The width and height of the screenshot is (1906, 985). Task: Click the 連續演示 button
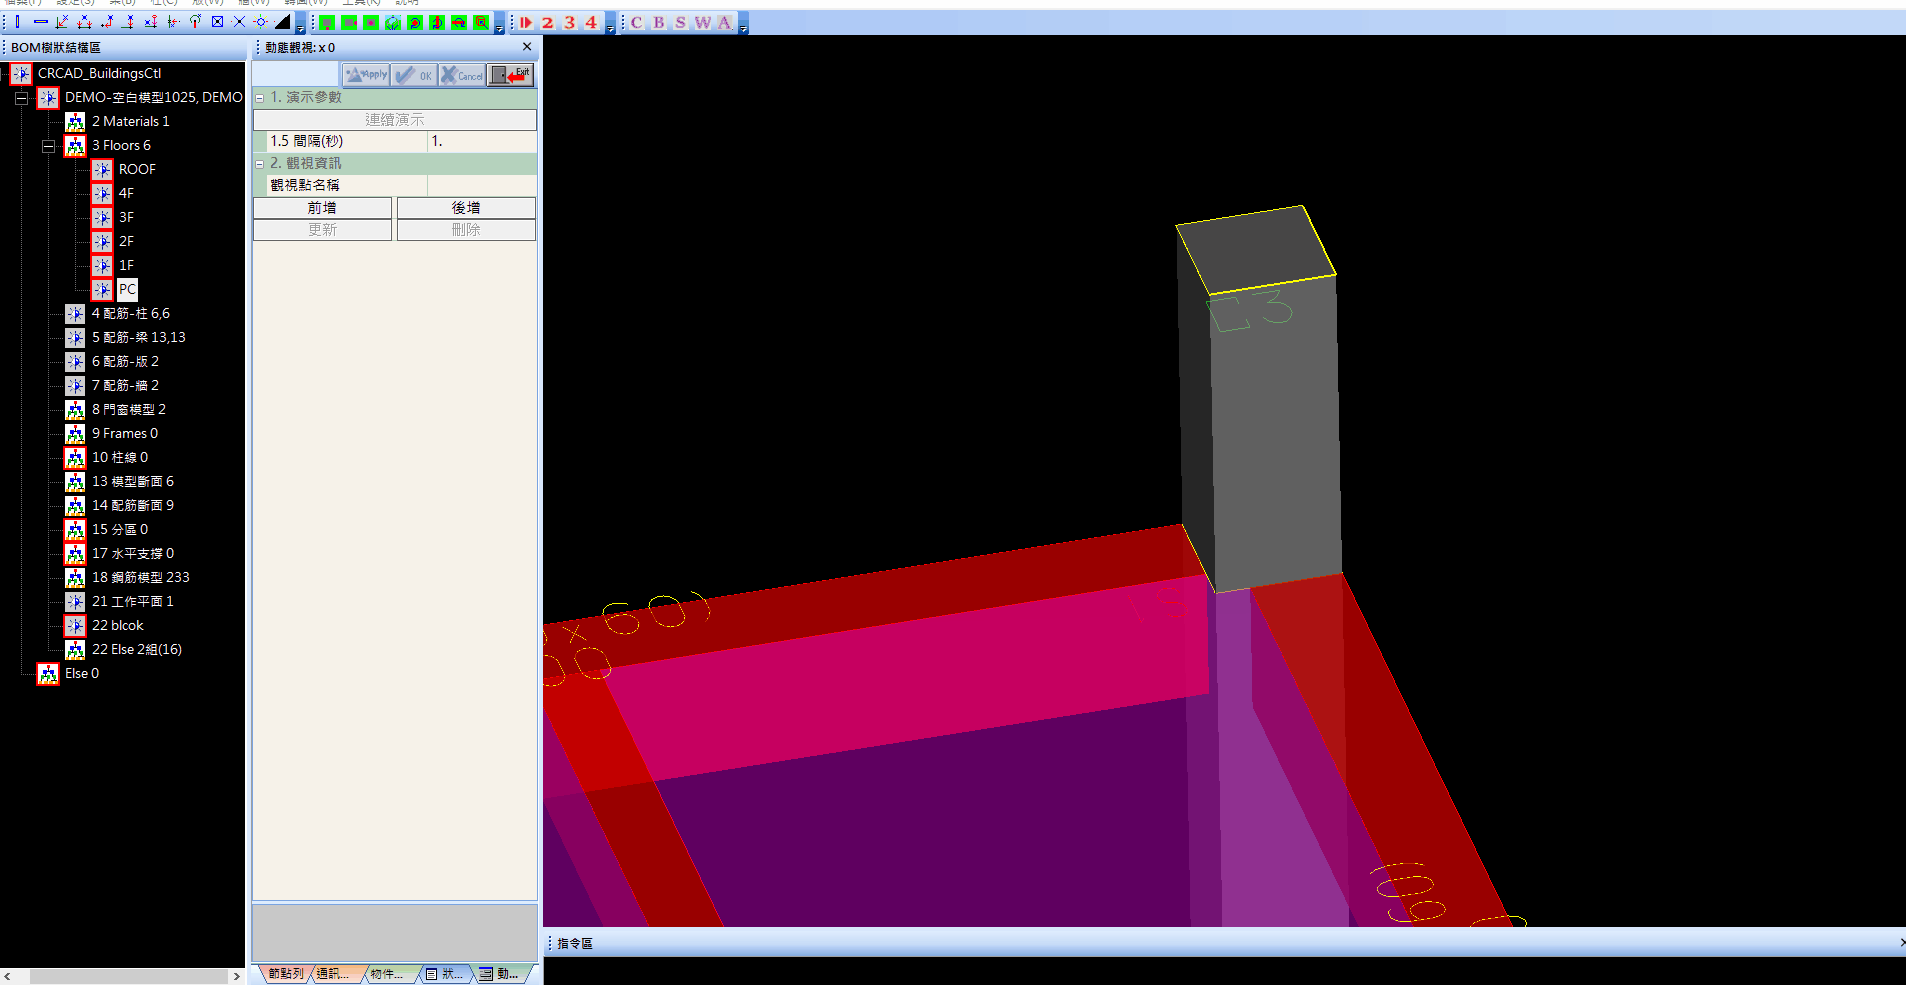point(395,120)
